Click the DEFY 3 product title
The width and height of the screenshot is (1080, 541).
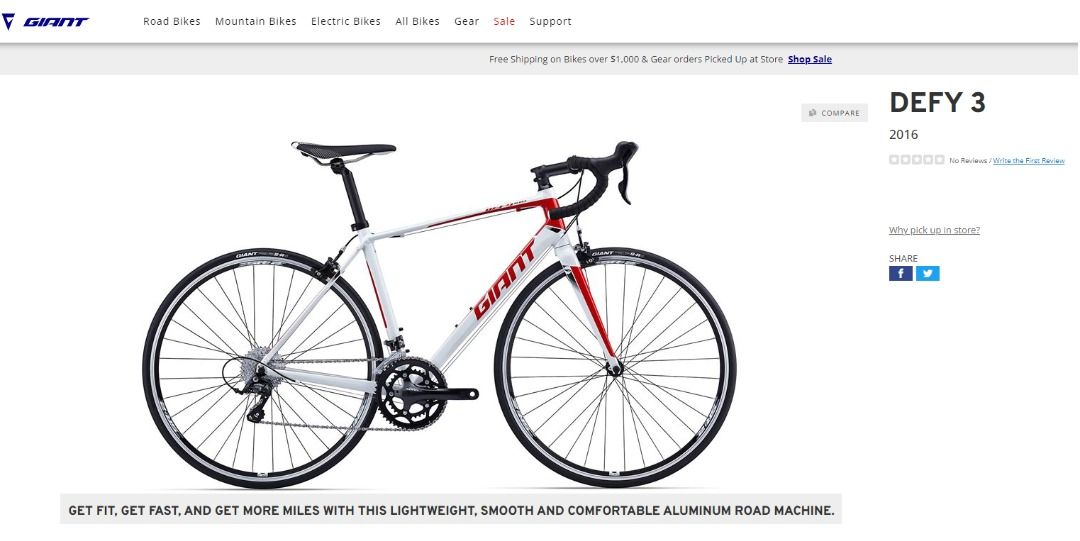pos(937,103)
